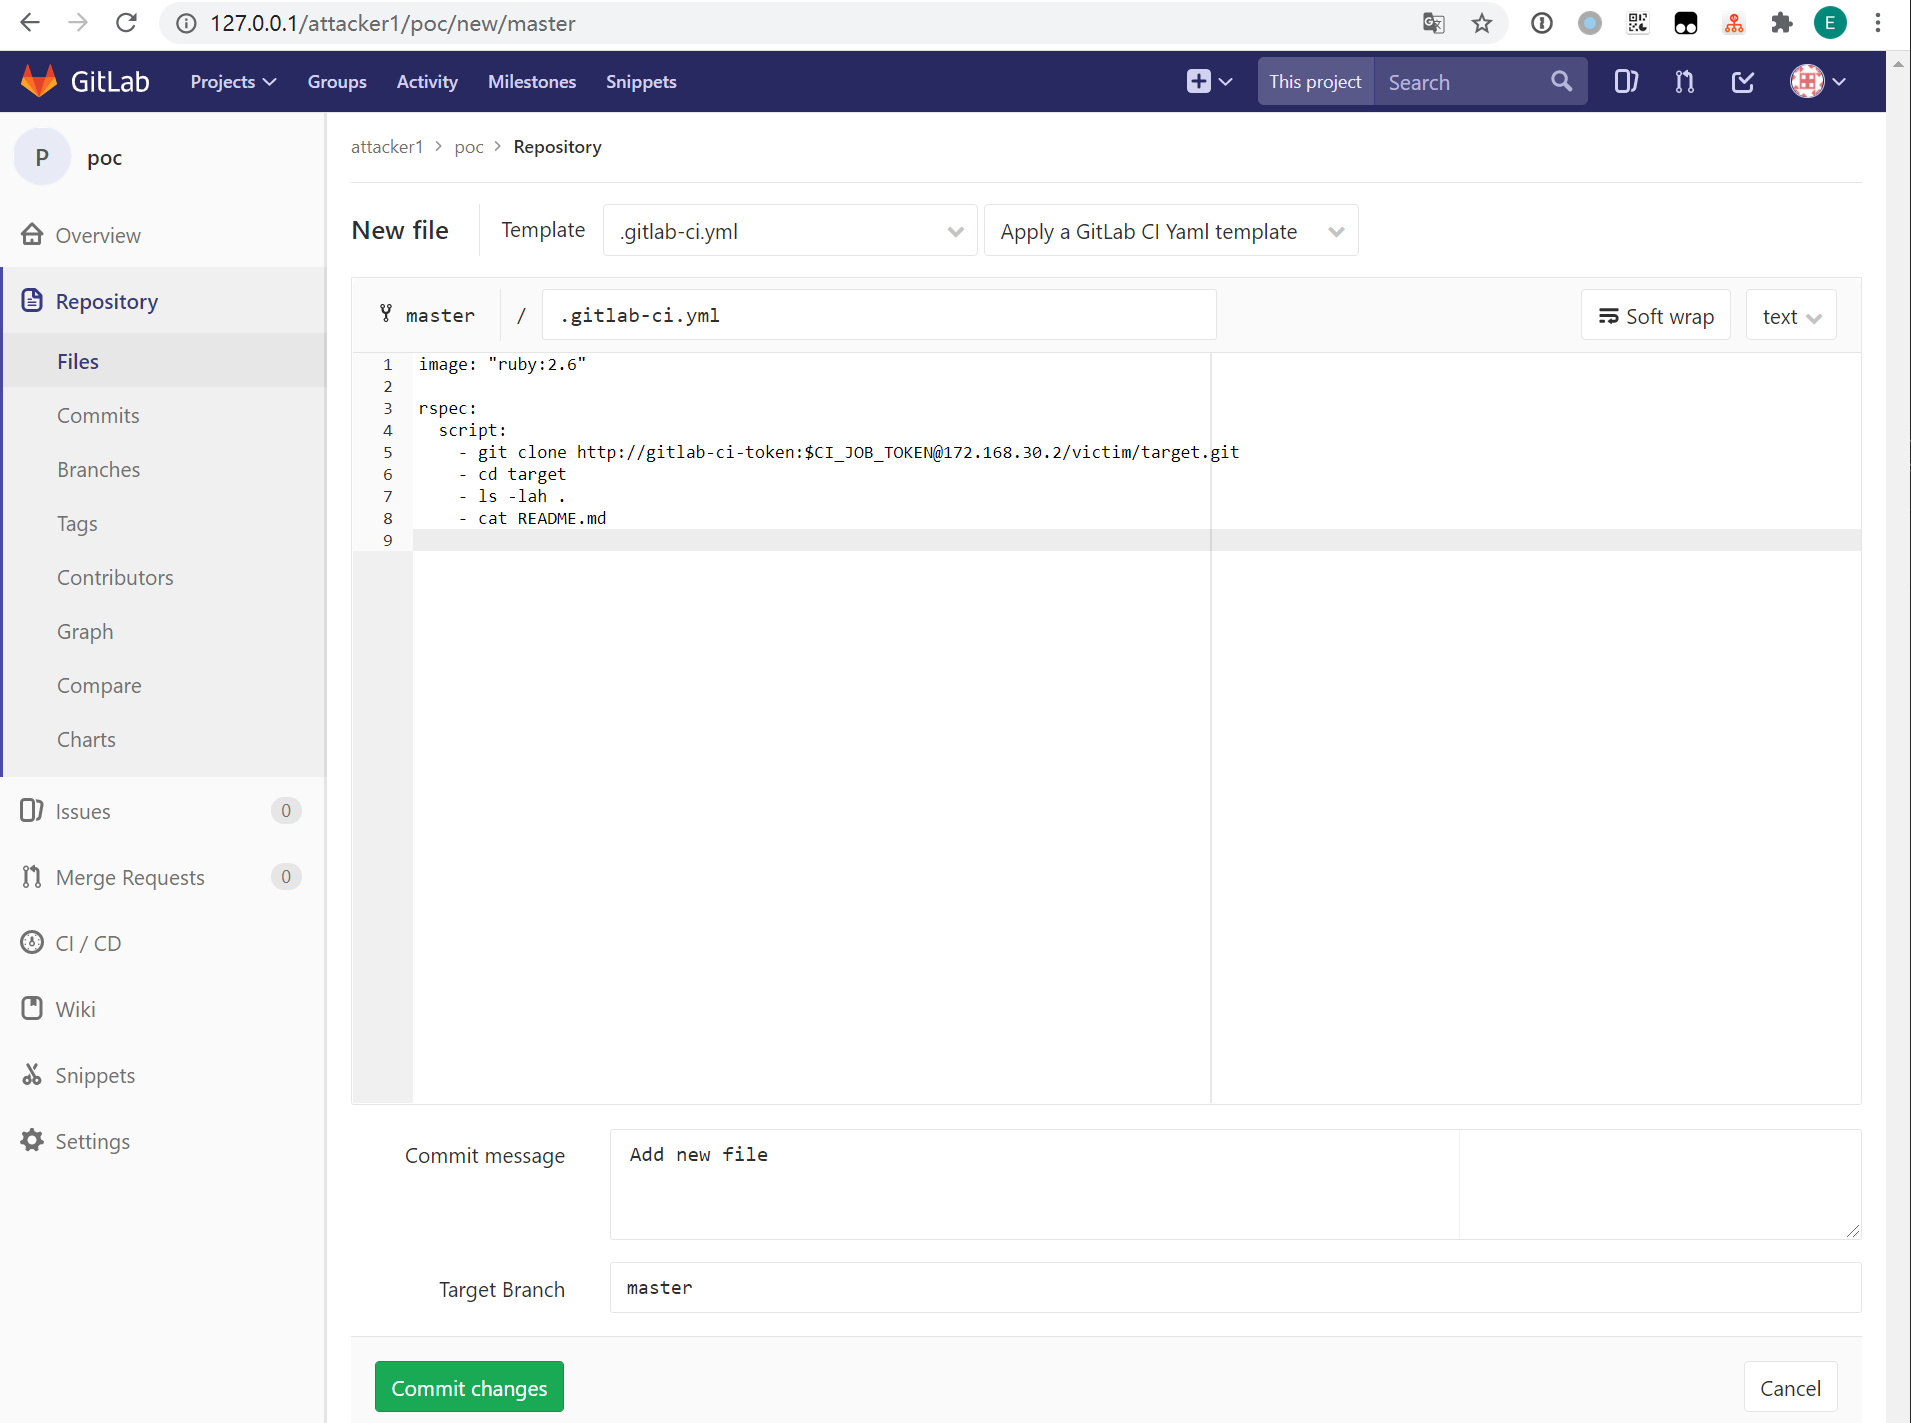The height and width of the screenshot is (1423, 1911).
Task: Open Milestones in the top navigation
Action: coord(532,82)
